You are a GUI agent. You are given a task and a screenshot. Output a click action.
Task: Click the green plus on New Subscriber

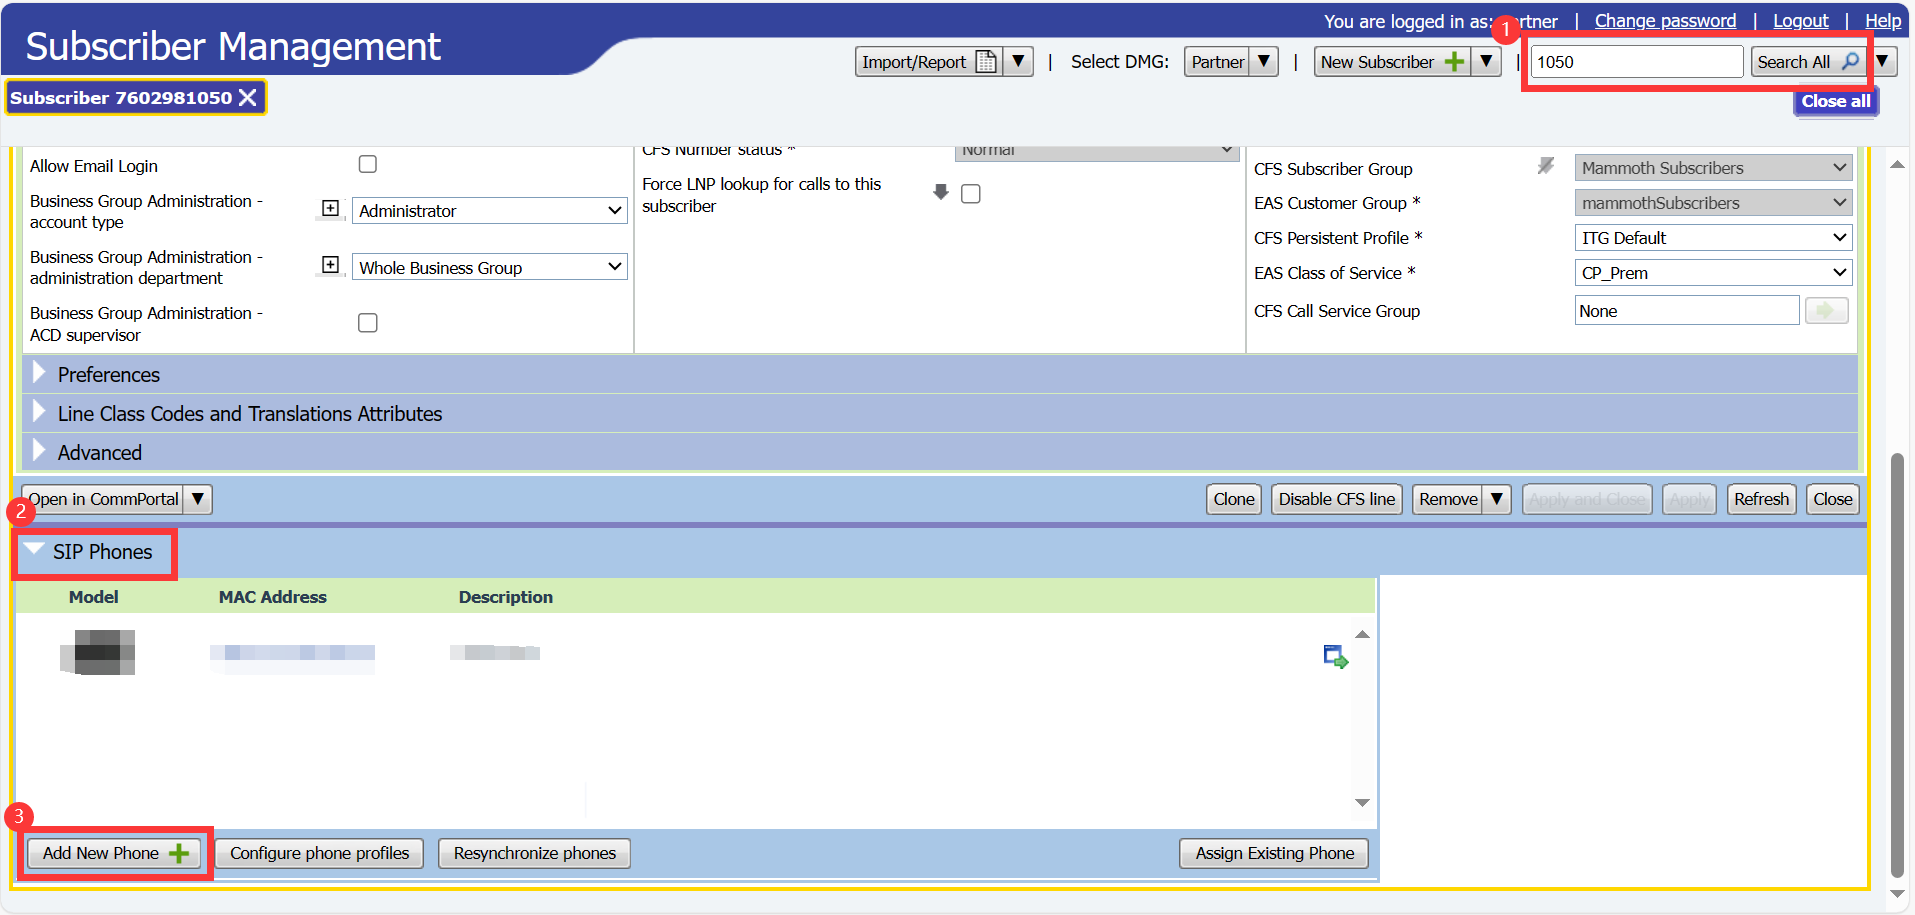(1454, 62)
